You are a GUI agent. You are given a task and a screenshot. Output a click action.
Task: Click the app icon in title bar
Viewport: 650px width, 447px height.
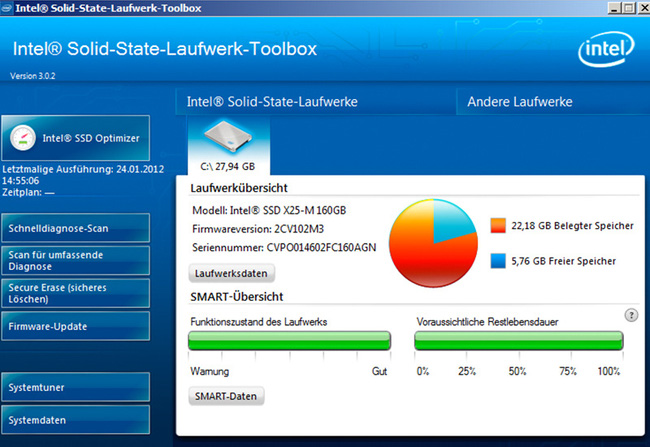(x=6, y=7)
